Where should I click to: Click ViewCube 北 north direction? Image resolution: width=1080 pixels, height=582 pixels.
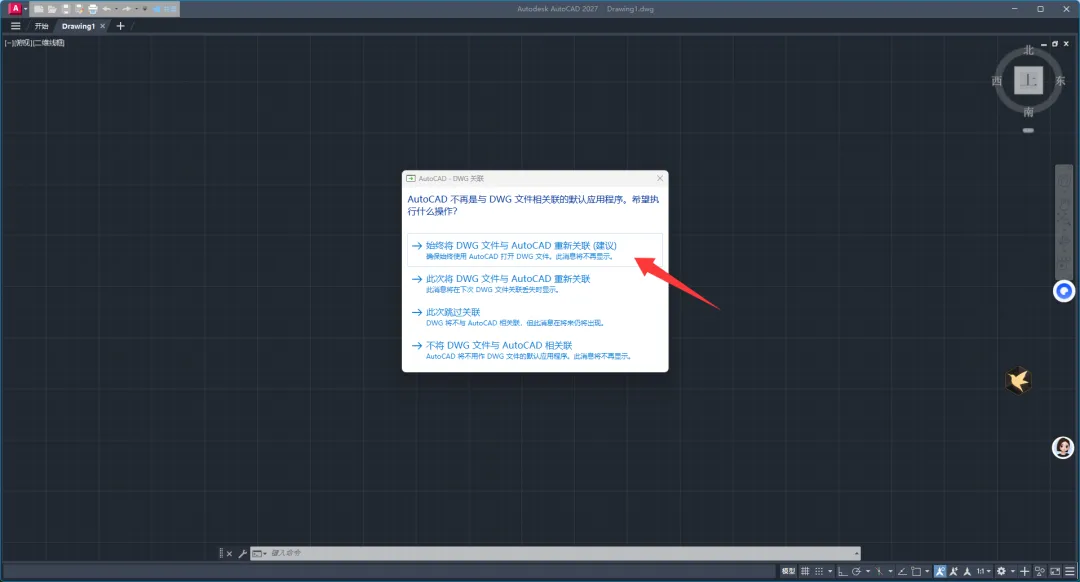1028,50
